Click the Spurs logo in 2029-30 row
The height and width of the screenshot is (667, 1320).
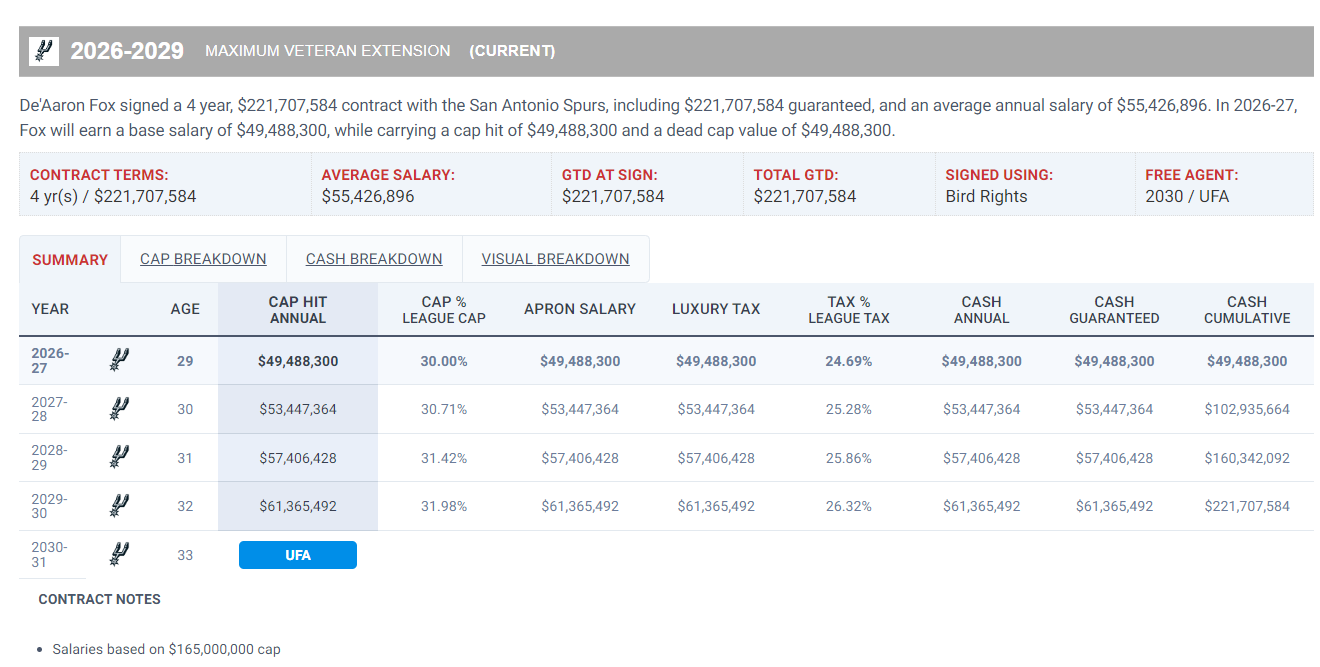(x=119, y=506)
